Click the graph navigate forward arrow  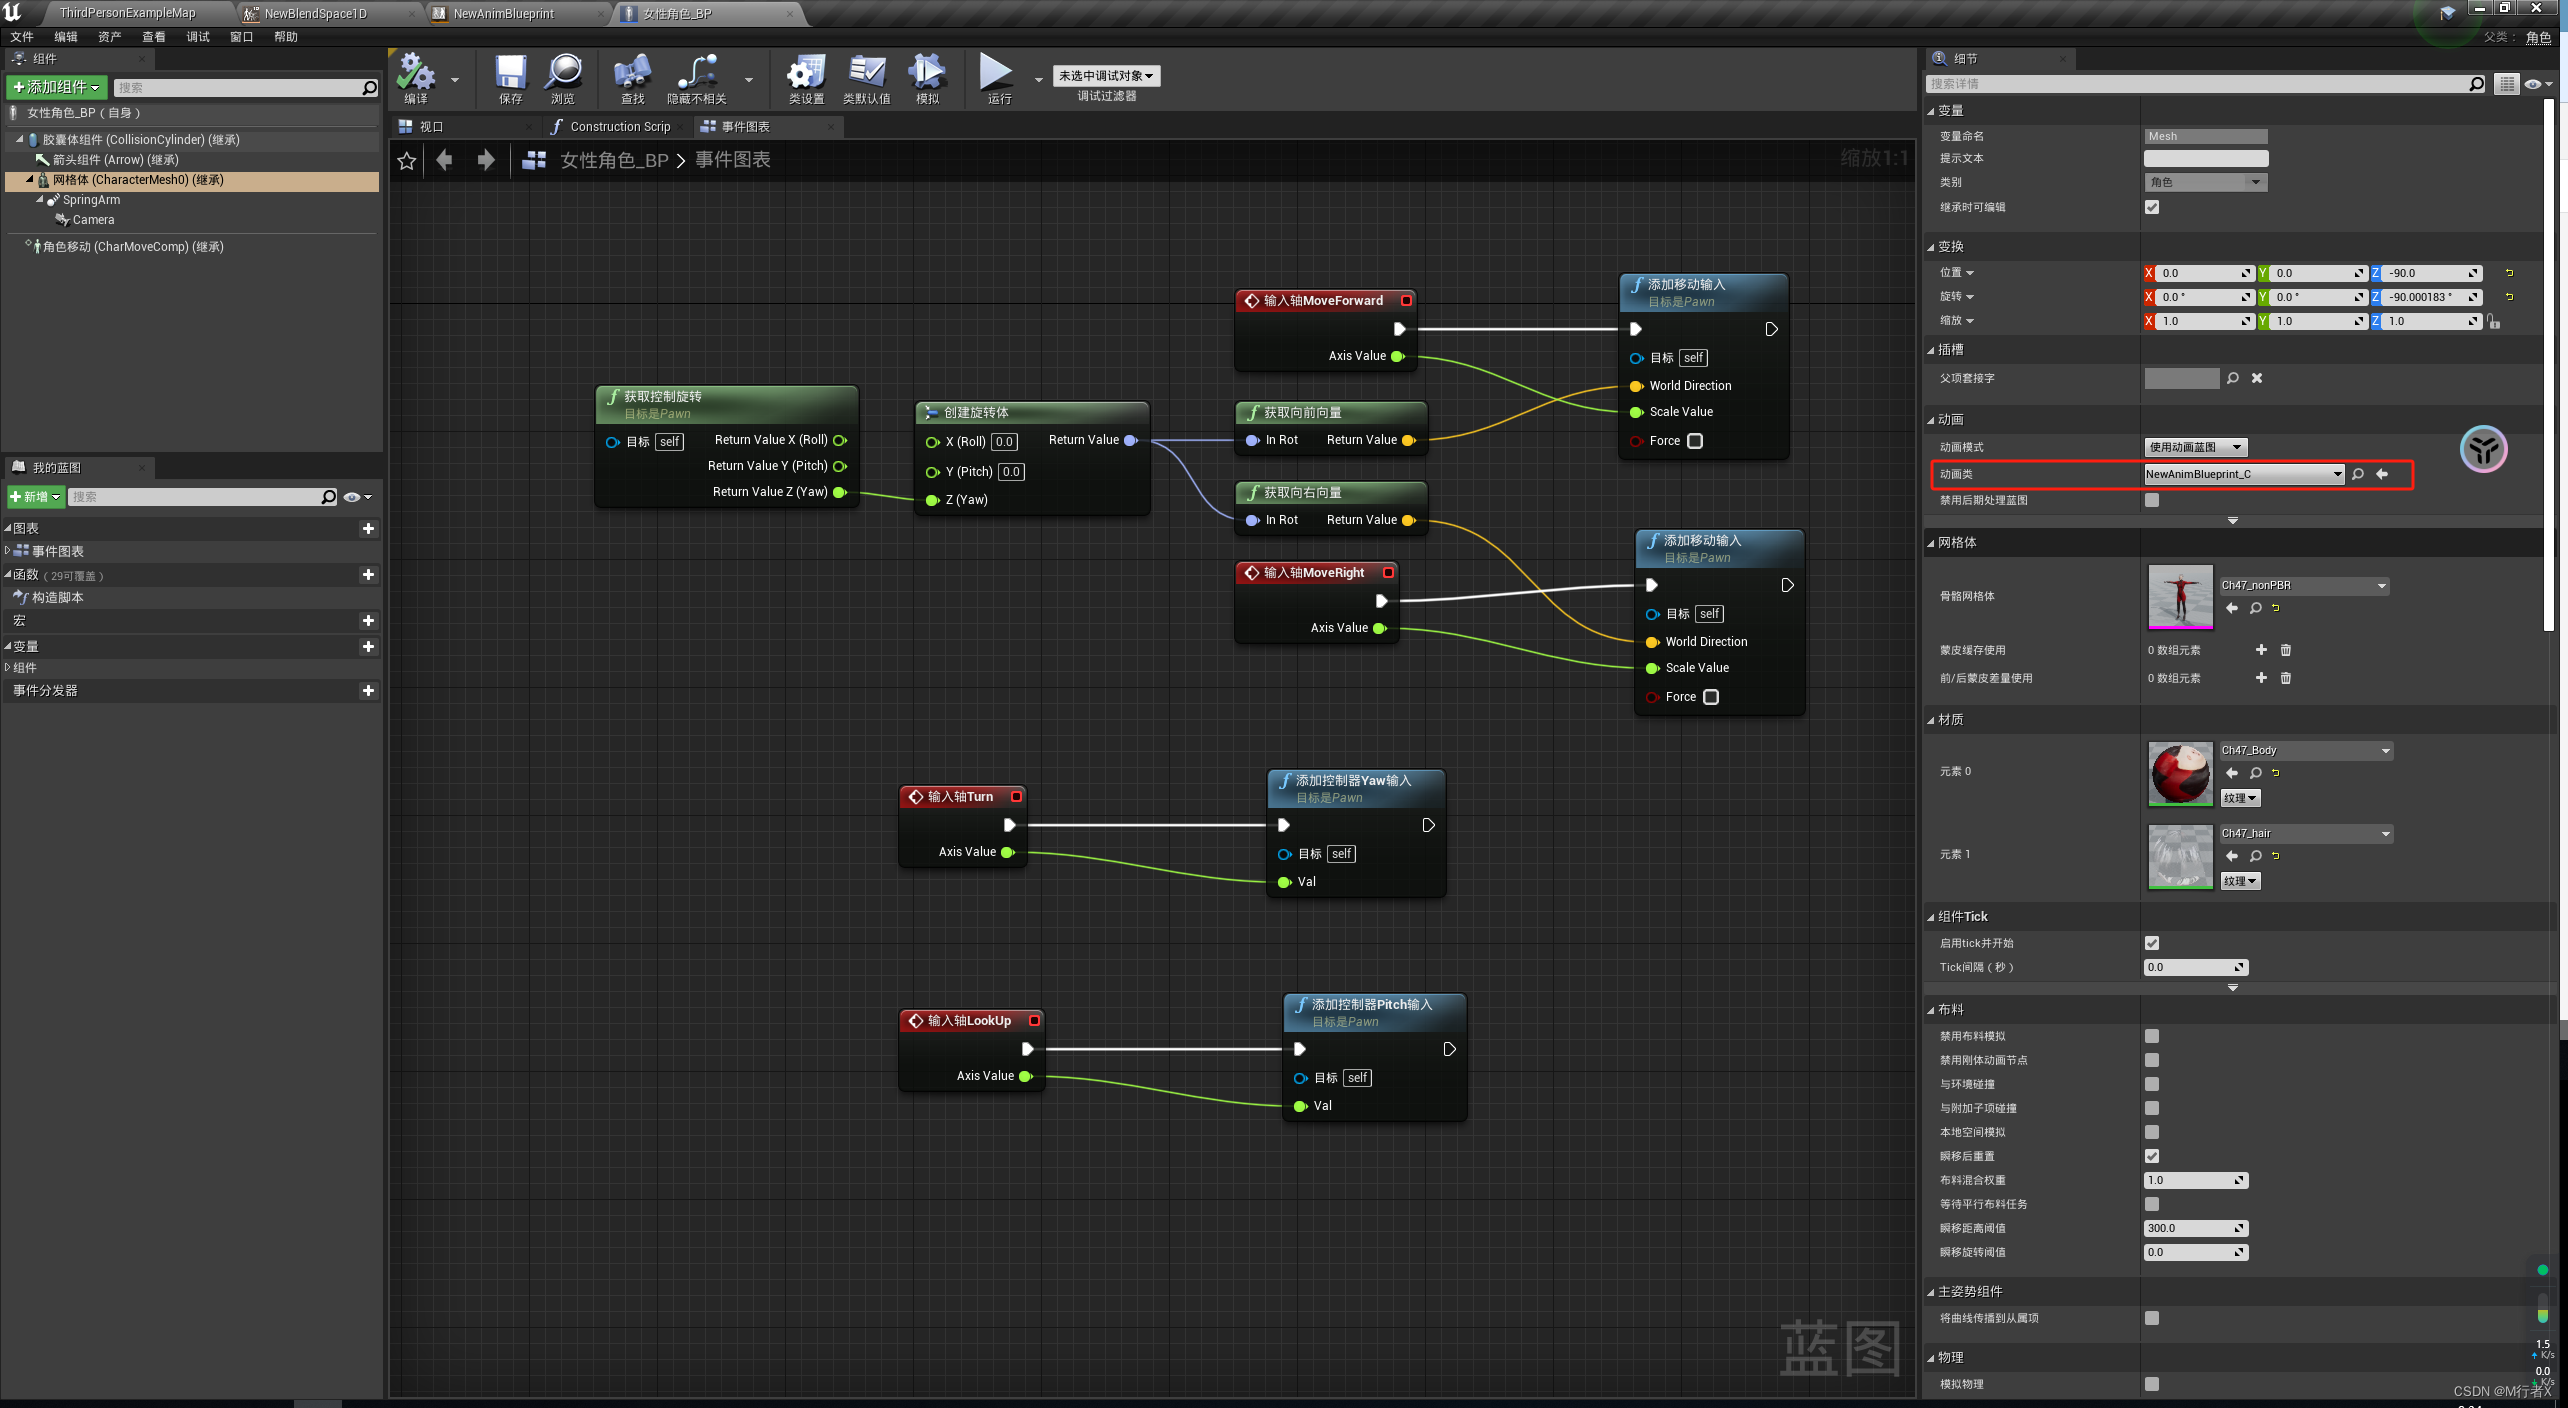pyautogui.click(x=486, y=160)
